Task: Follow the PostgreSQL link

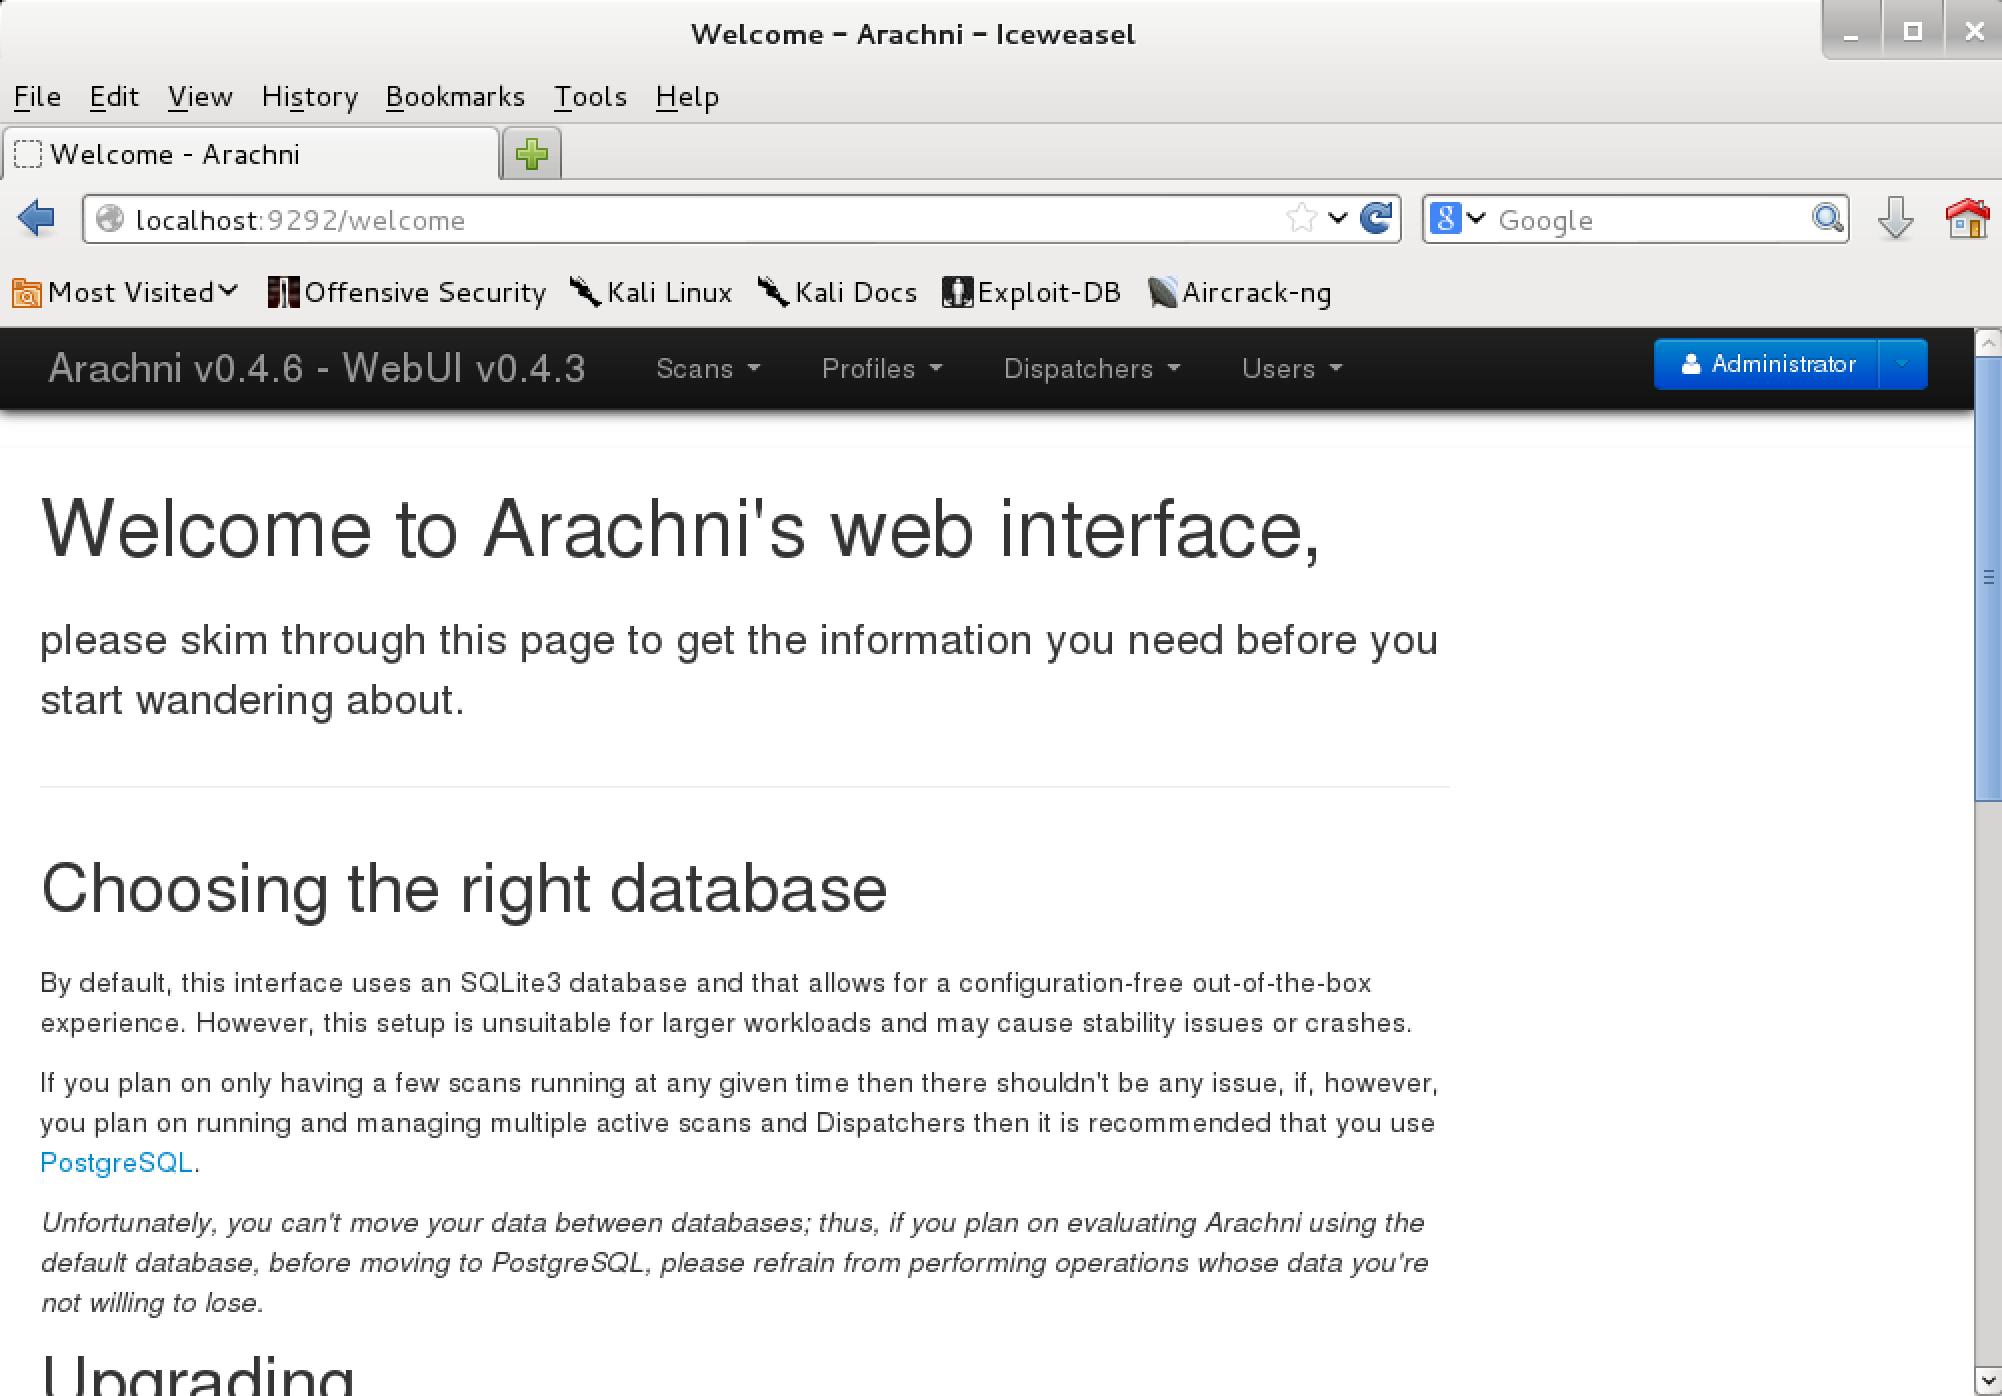Action: click(116, 1162)
